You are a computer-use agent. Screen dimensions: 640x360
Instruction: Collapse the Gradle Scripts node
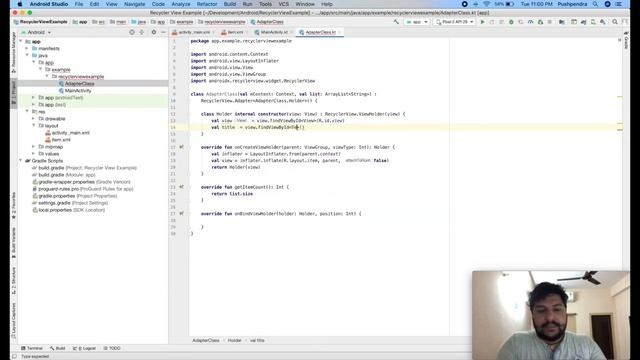click(x=20, y=161)
